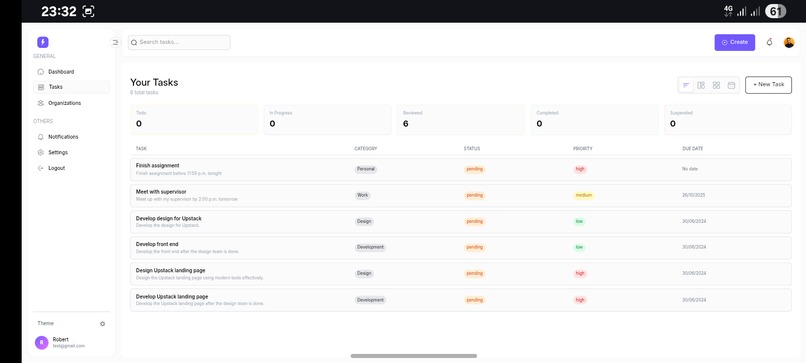
Task: Click the Personal category tag
Action: click(x=365, y=169)
